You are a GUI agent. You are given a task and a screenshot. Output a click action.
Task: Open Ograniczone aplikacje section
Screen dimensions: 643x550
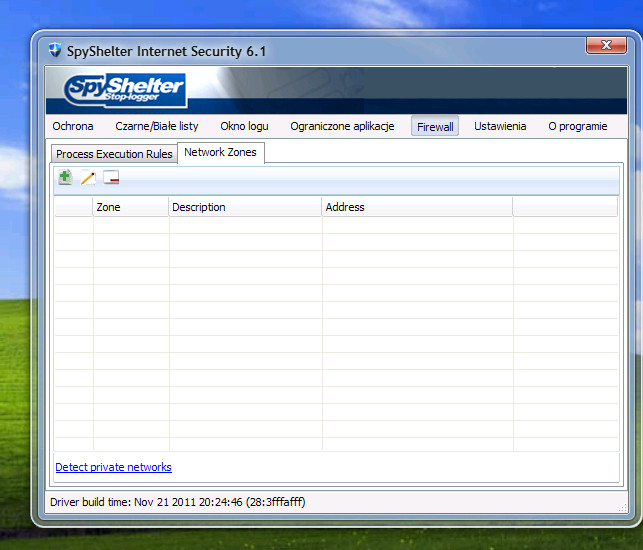342,126
